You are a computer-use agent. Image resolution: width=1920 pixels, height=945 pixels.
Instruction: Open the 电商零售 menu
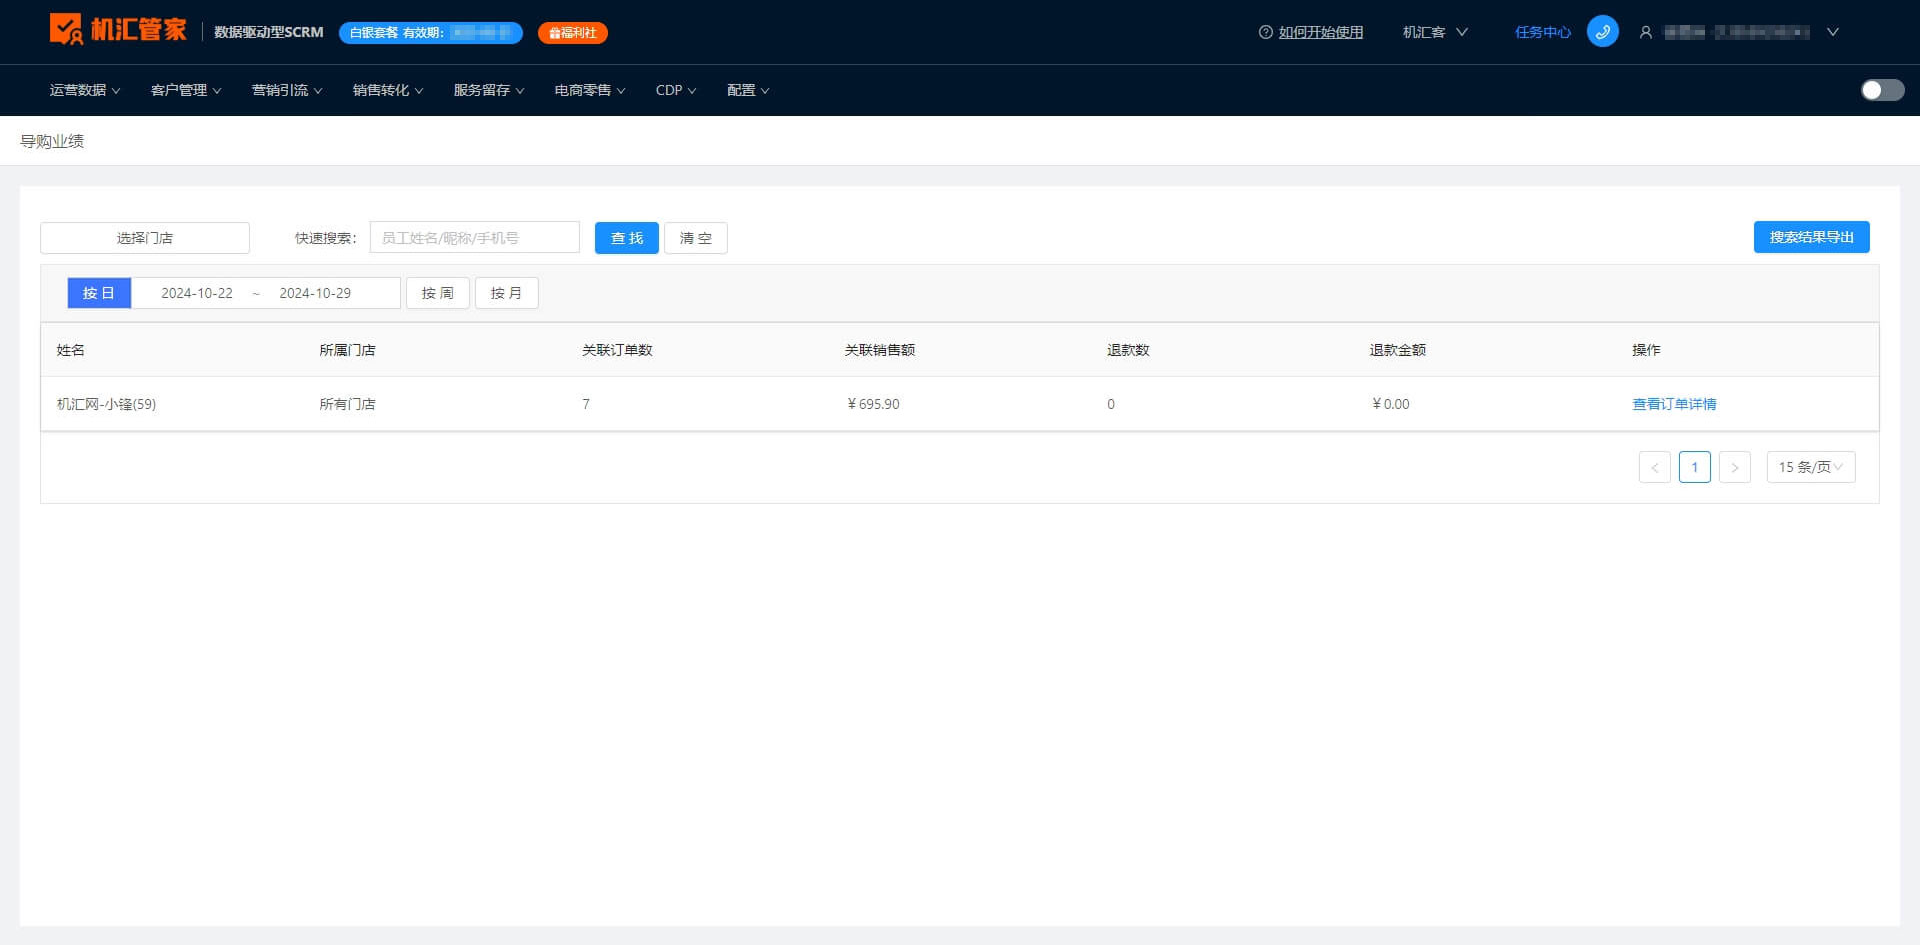click(x=590, y=90)
